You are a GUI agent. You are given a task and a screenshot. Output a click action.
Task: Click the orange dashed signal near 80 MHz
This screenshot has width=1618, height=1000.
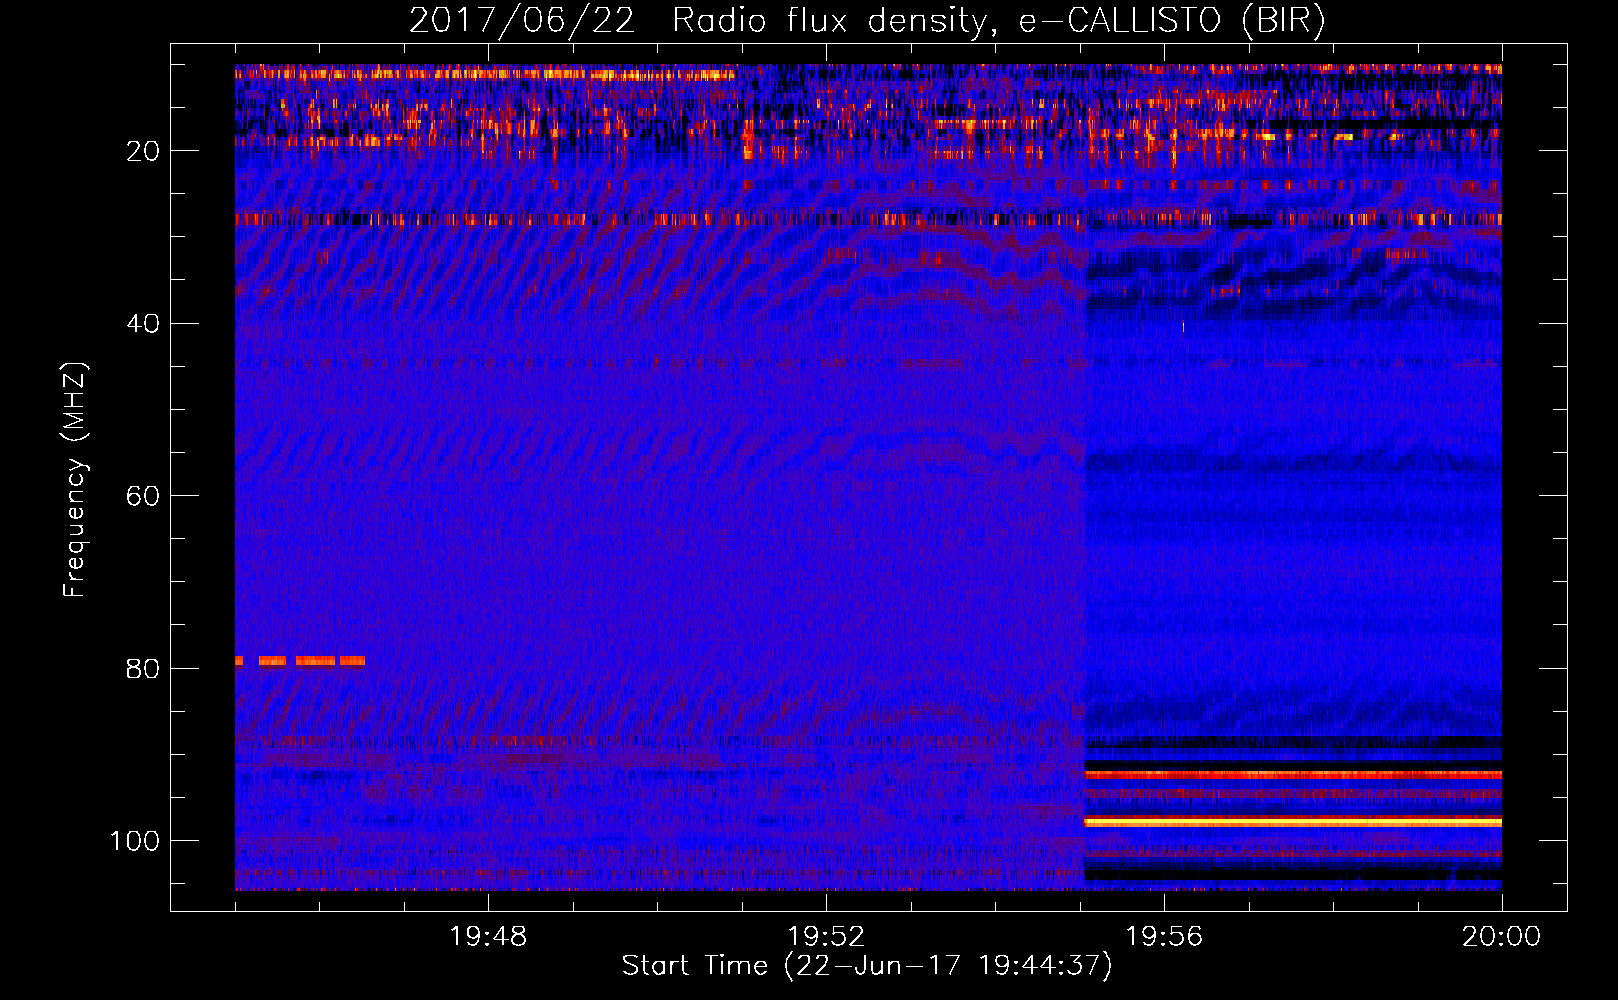coord(300,661)
